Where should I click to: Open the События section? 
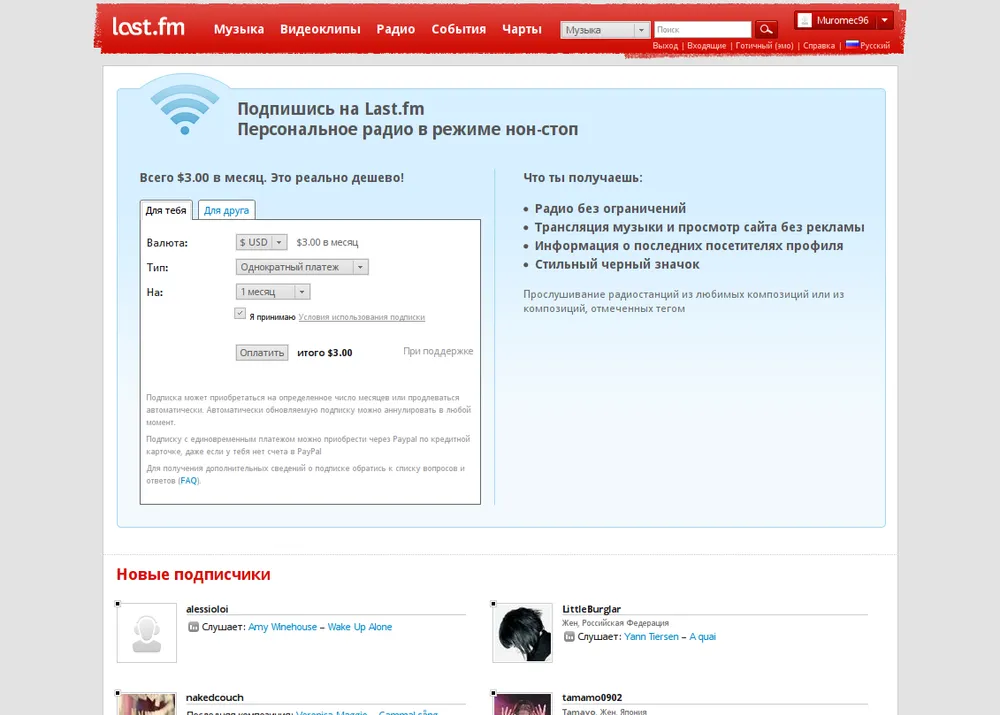click(x=459, y=29)
